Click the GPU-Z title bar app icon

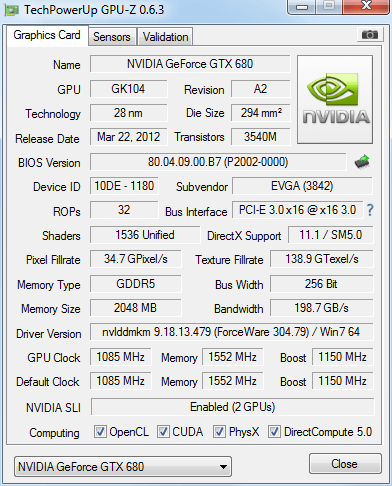point(12,10)
